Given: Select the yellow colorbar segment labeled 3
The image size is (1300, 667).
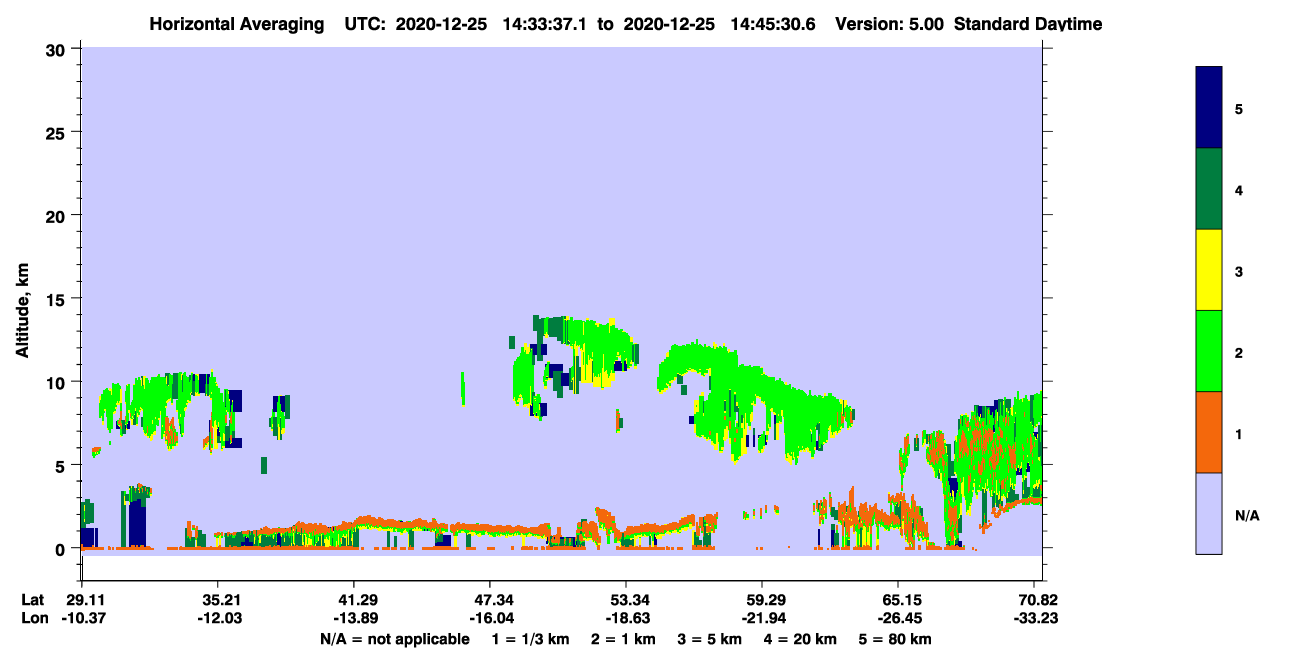Looking at the screenshot, I should coord(1209,270).
